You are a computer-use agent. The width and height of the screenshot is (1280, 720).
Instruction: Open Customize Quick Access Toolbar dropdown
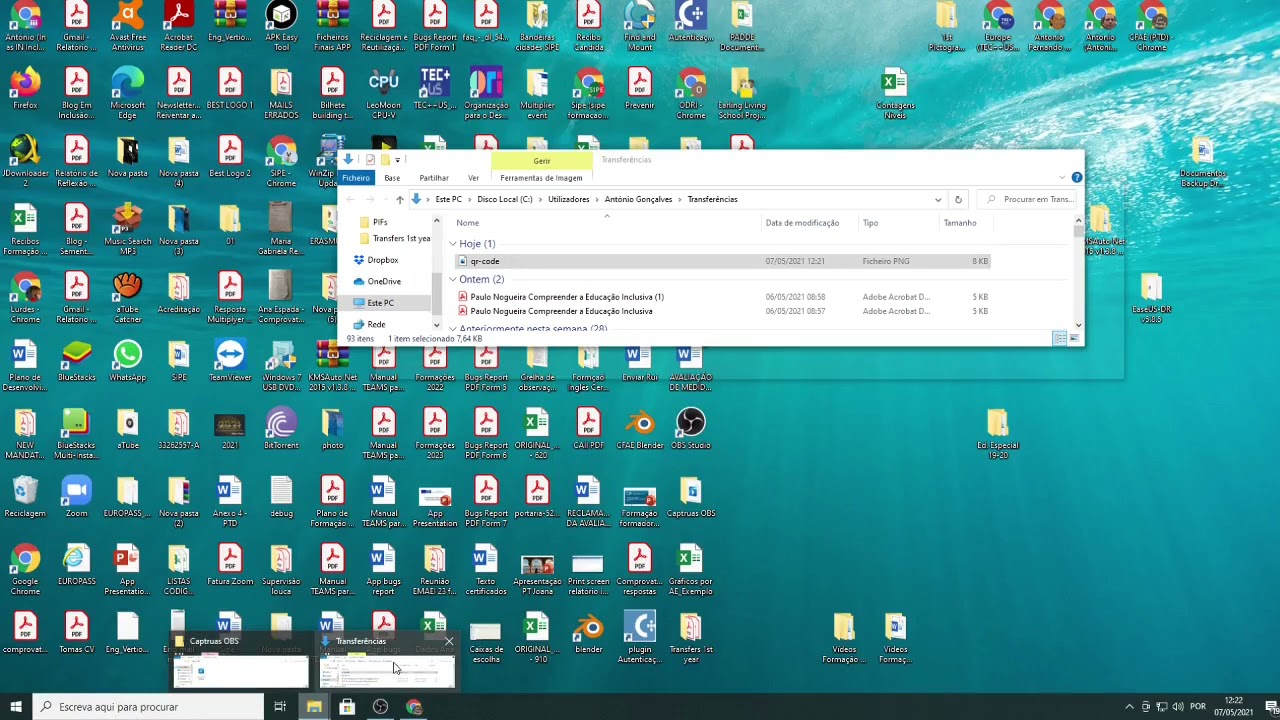(398, 160)
